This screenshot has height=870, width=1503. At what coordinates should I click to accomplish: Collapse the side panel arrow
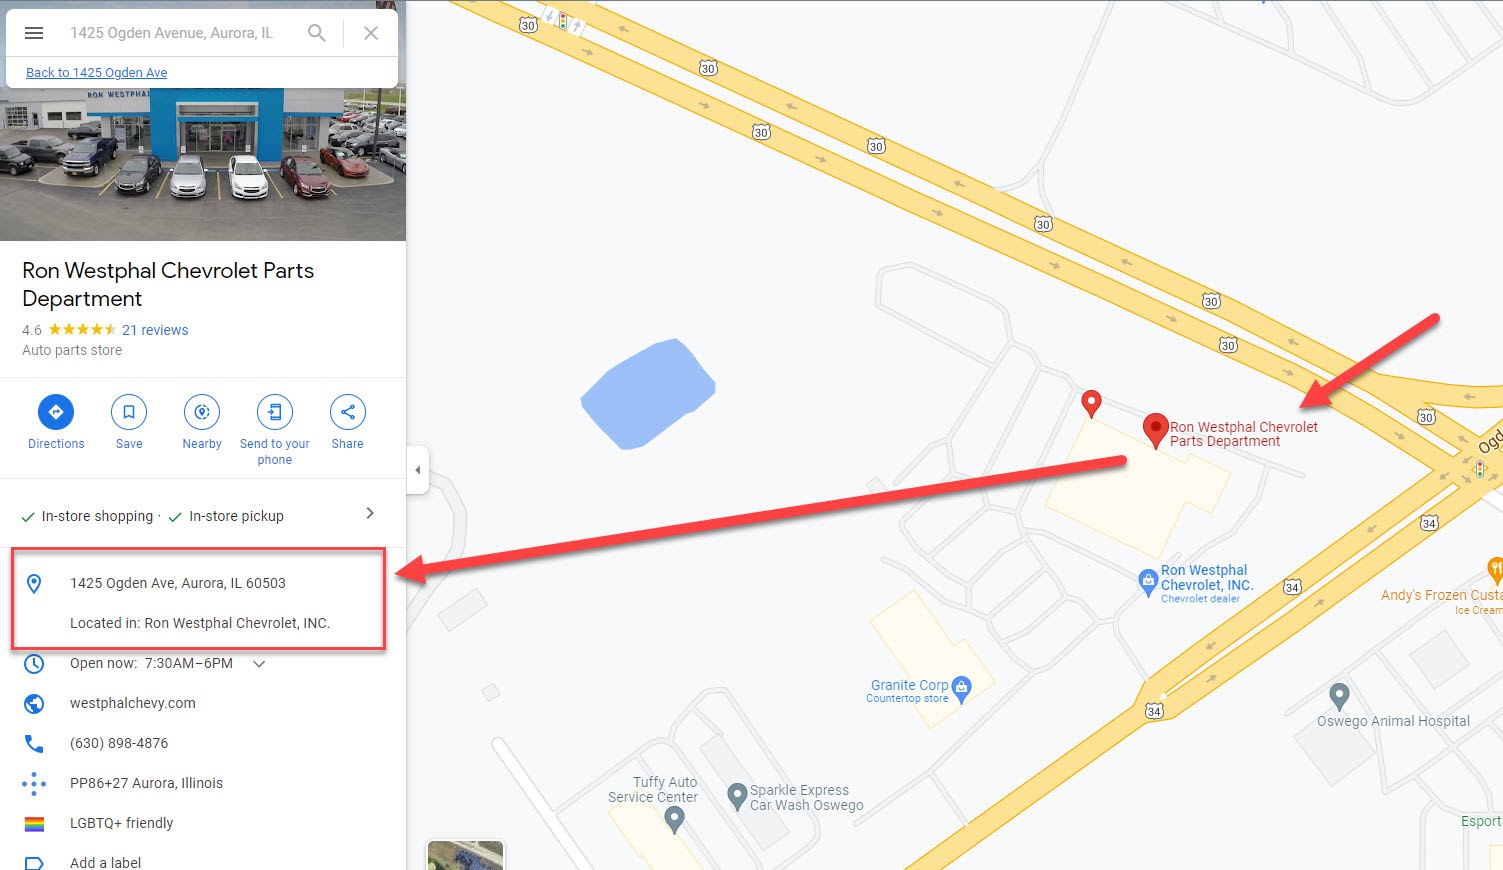click(x=418, y=470)
